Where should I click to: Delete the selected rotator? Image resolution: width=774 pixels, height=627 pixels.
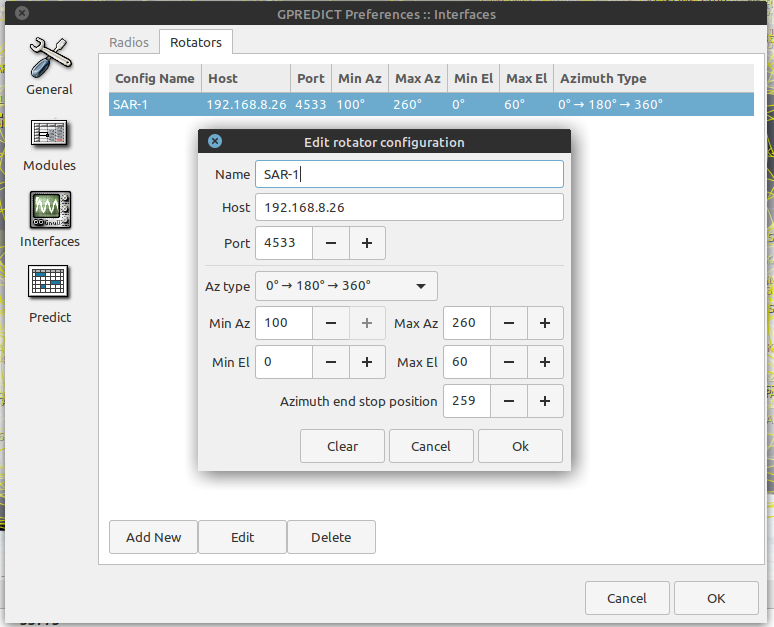coord(331,537)
